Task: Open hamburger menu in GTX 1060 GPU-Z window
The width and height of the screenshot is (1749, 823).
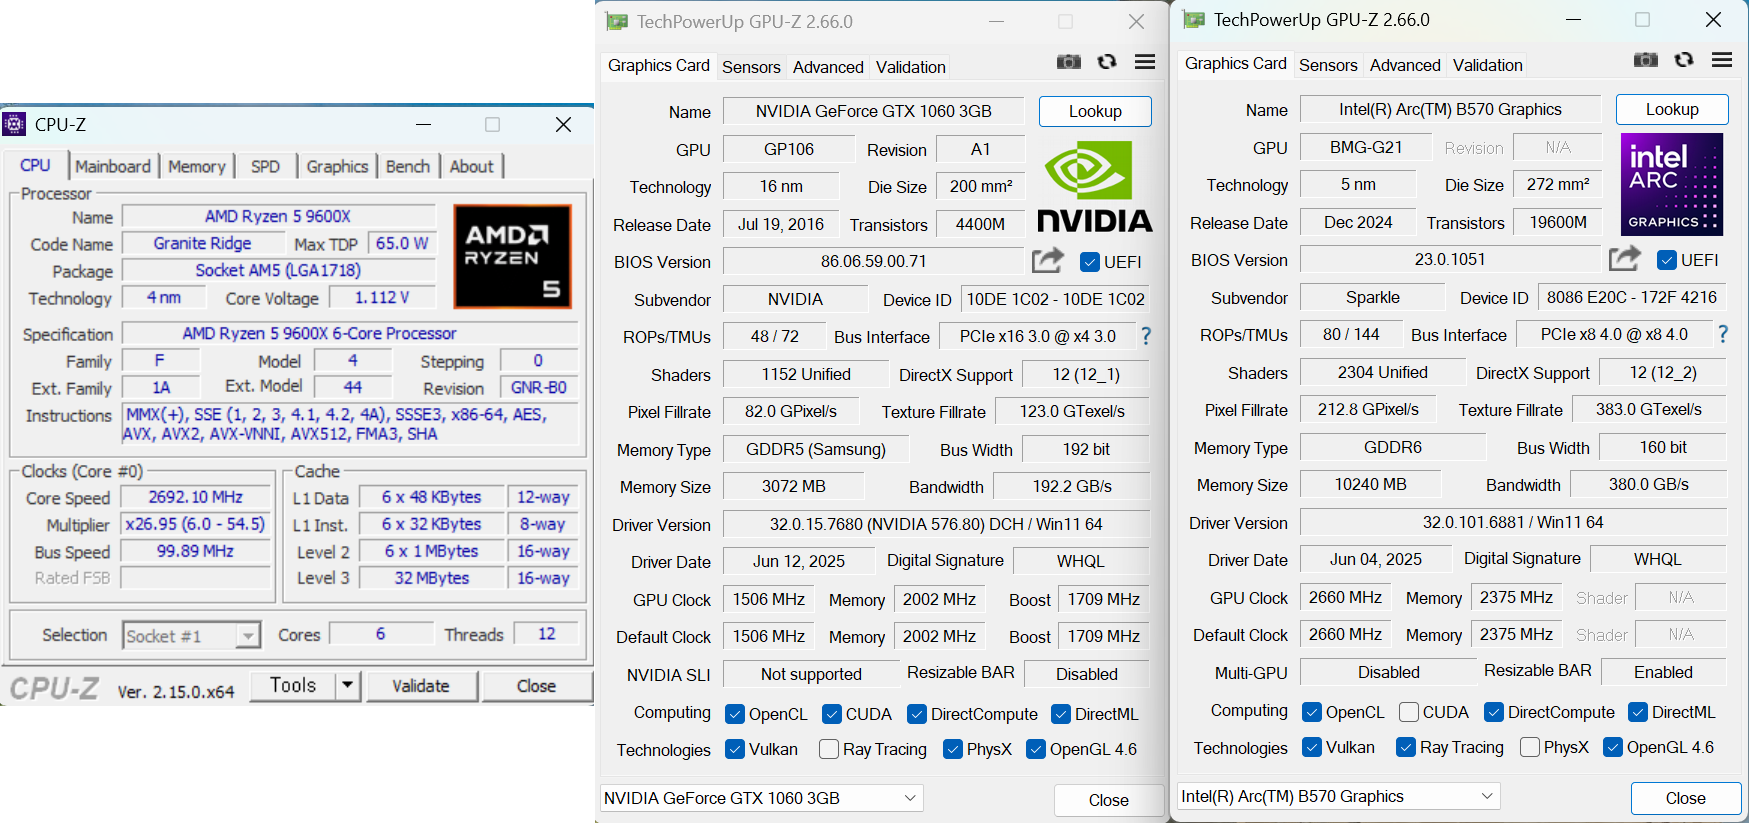Action: point(1145,62)
